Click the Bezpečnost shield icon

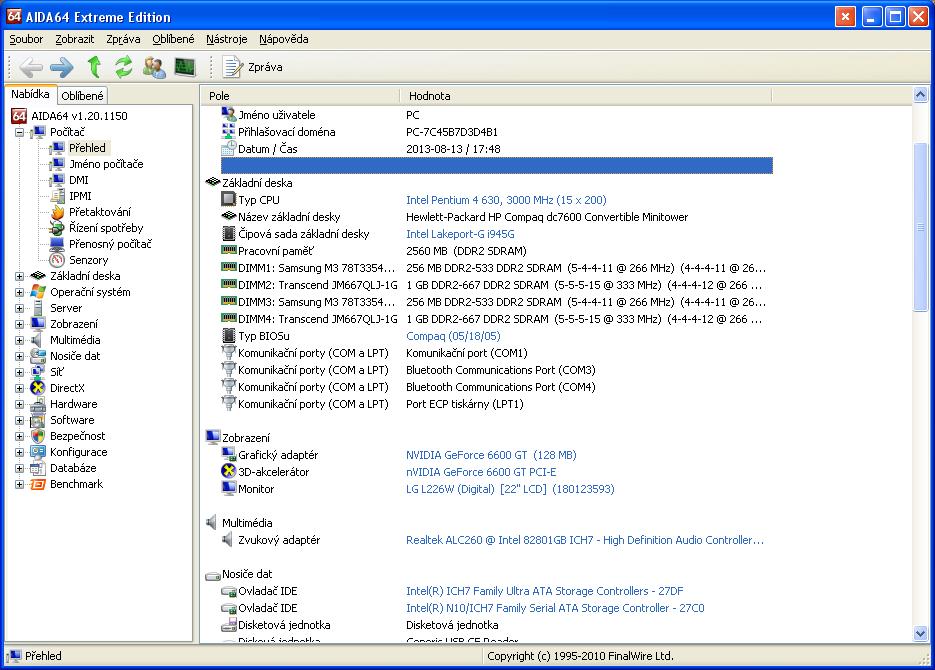click(x=38, y=436)
